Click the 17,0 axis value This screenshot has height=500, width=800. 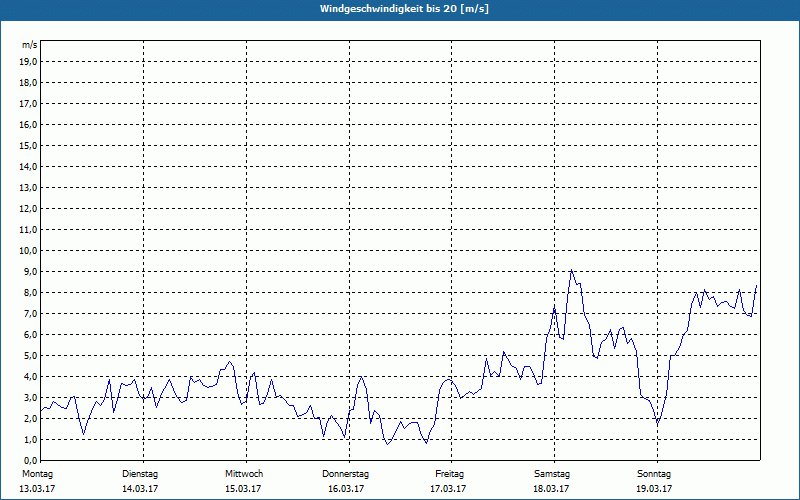coord(27,104)
